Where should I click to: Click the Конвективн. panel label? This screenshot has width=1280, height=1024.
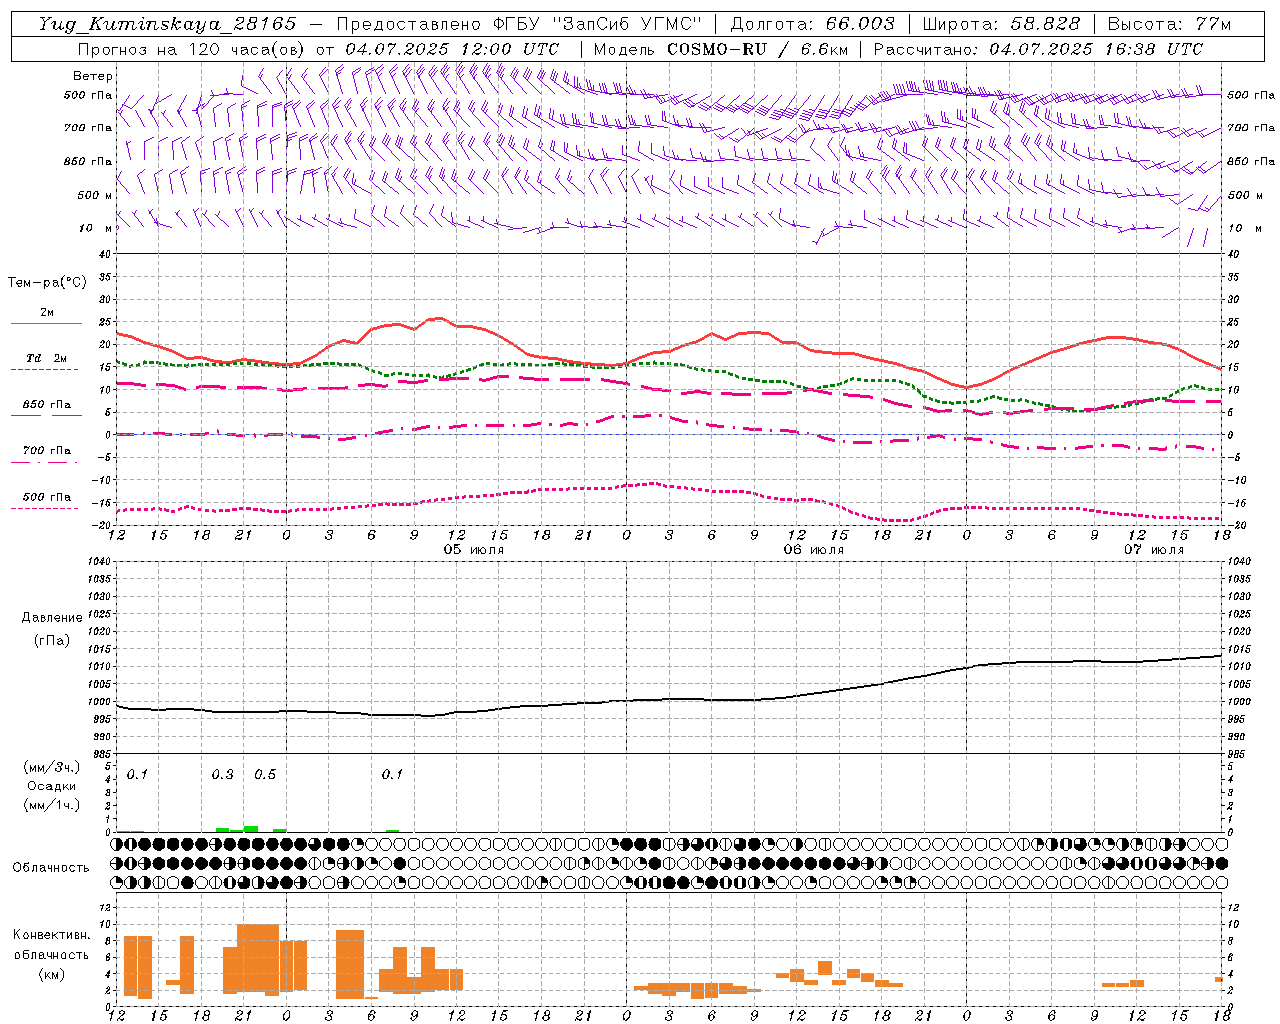tap(52, 935)
